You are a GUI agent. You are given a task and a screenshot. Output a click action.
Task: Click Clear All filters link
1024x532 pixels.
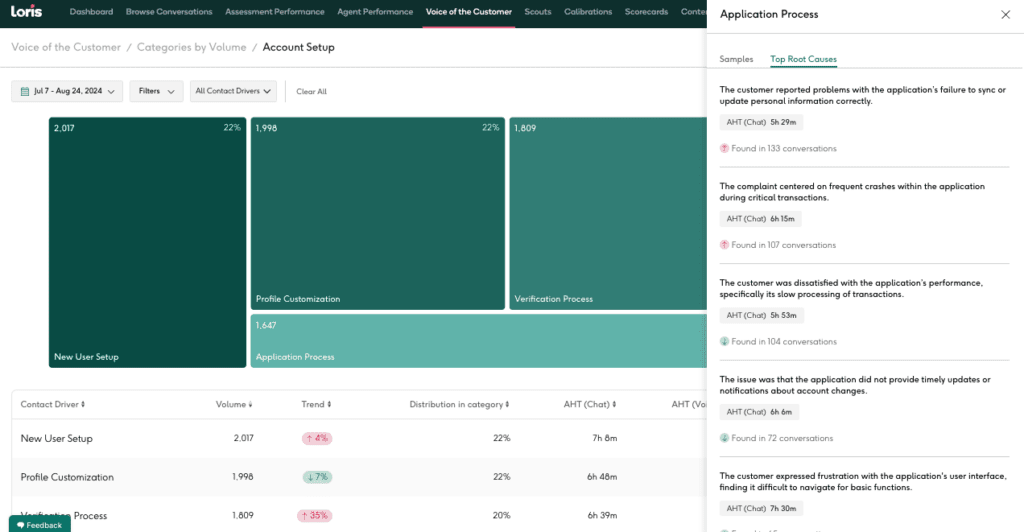(311, 92)
